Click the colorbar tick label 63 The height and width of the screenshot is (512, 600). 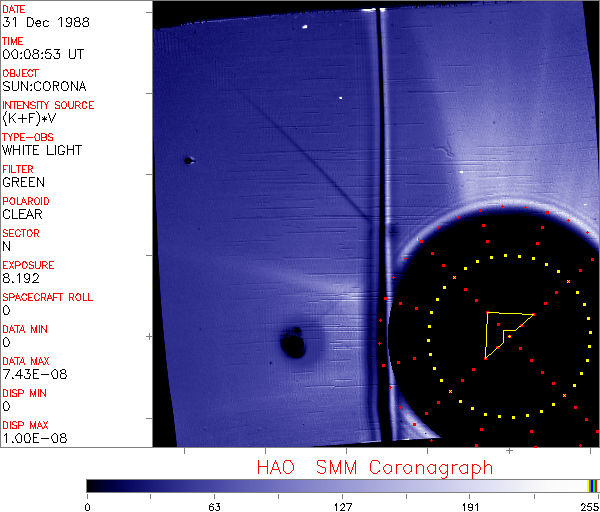click(x=214, y=506)
